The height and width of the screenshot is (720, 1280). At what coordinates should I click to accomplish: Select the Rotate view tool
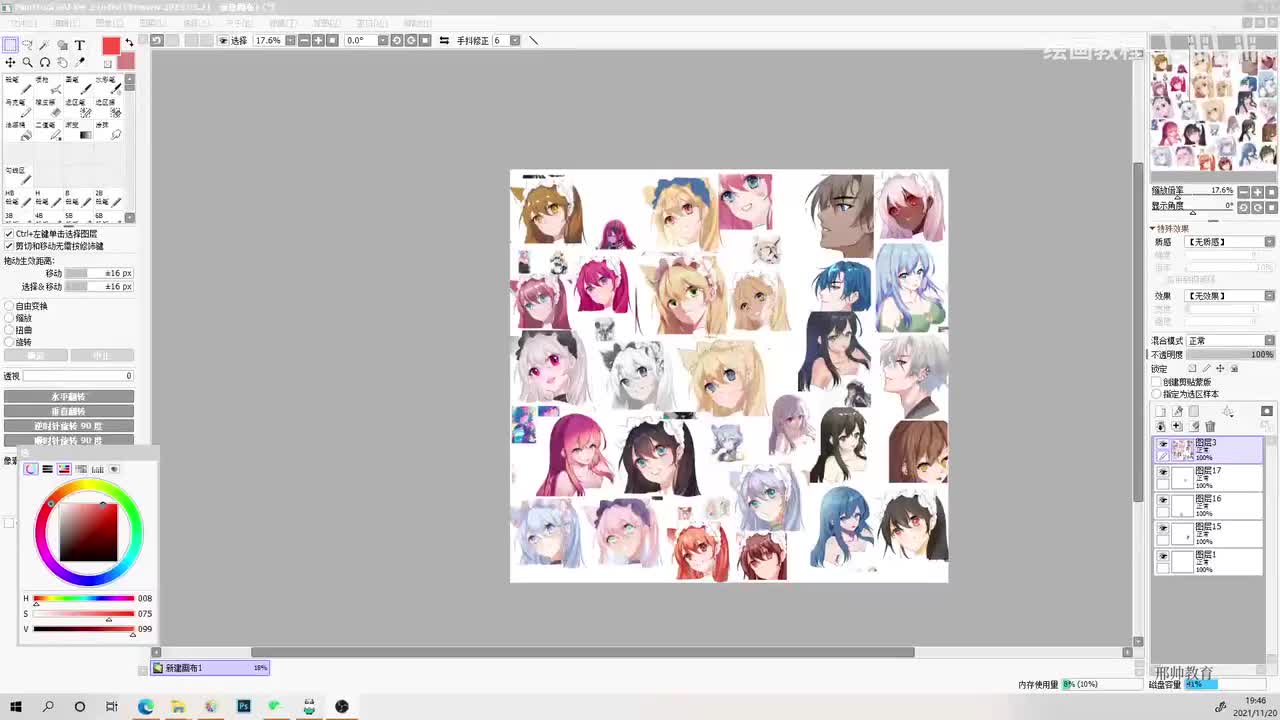[45, 62]
